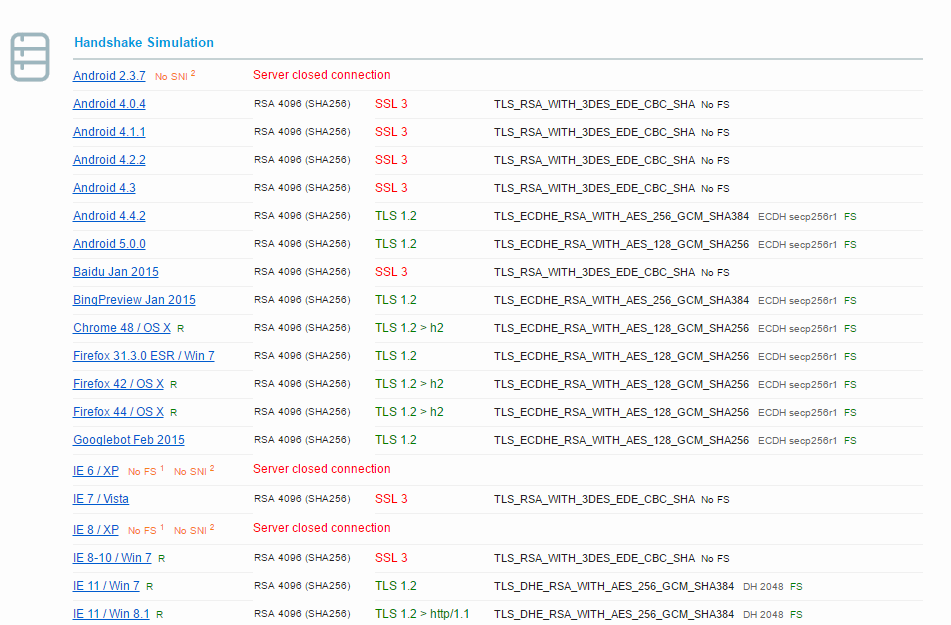Select the IE 8 / XP link
Screen dimensions: 951x625
pyautogui.click(x=96, y=530)
